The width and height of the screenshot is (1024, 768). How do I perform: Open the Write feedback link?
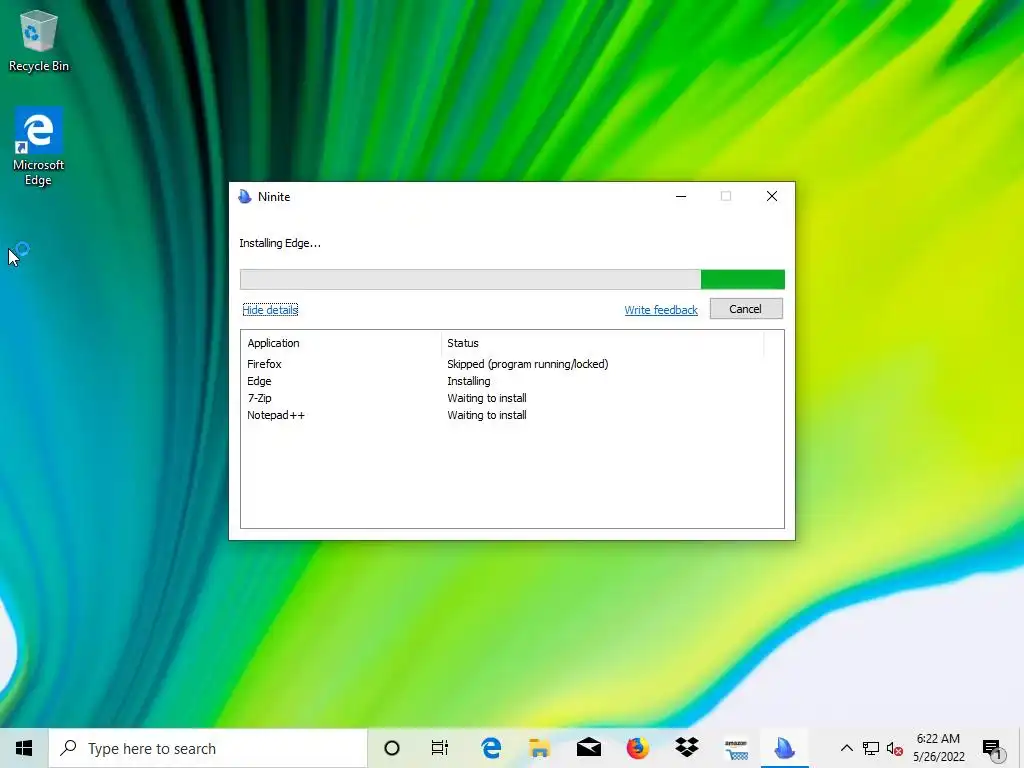[661, 310]
